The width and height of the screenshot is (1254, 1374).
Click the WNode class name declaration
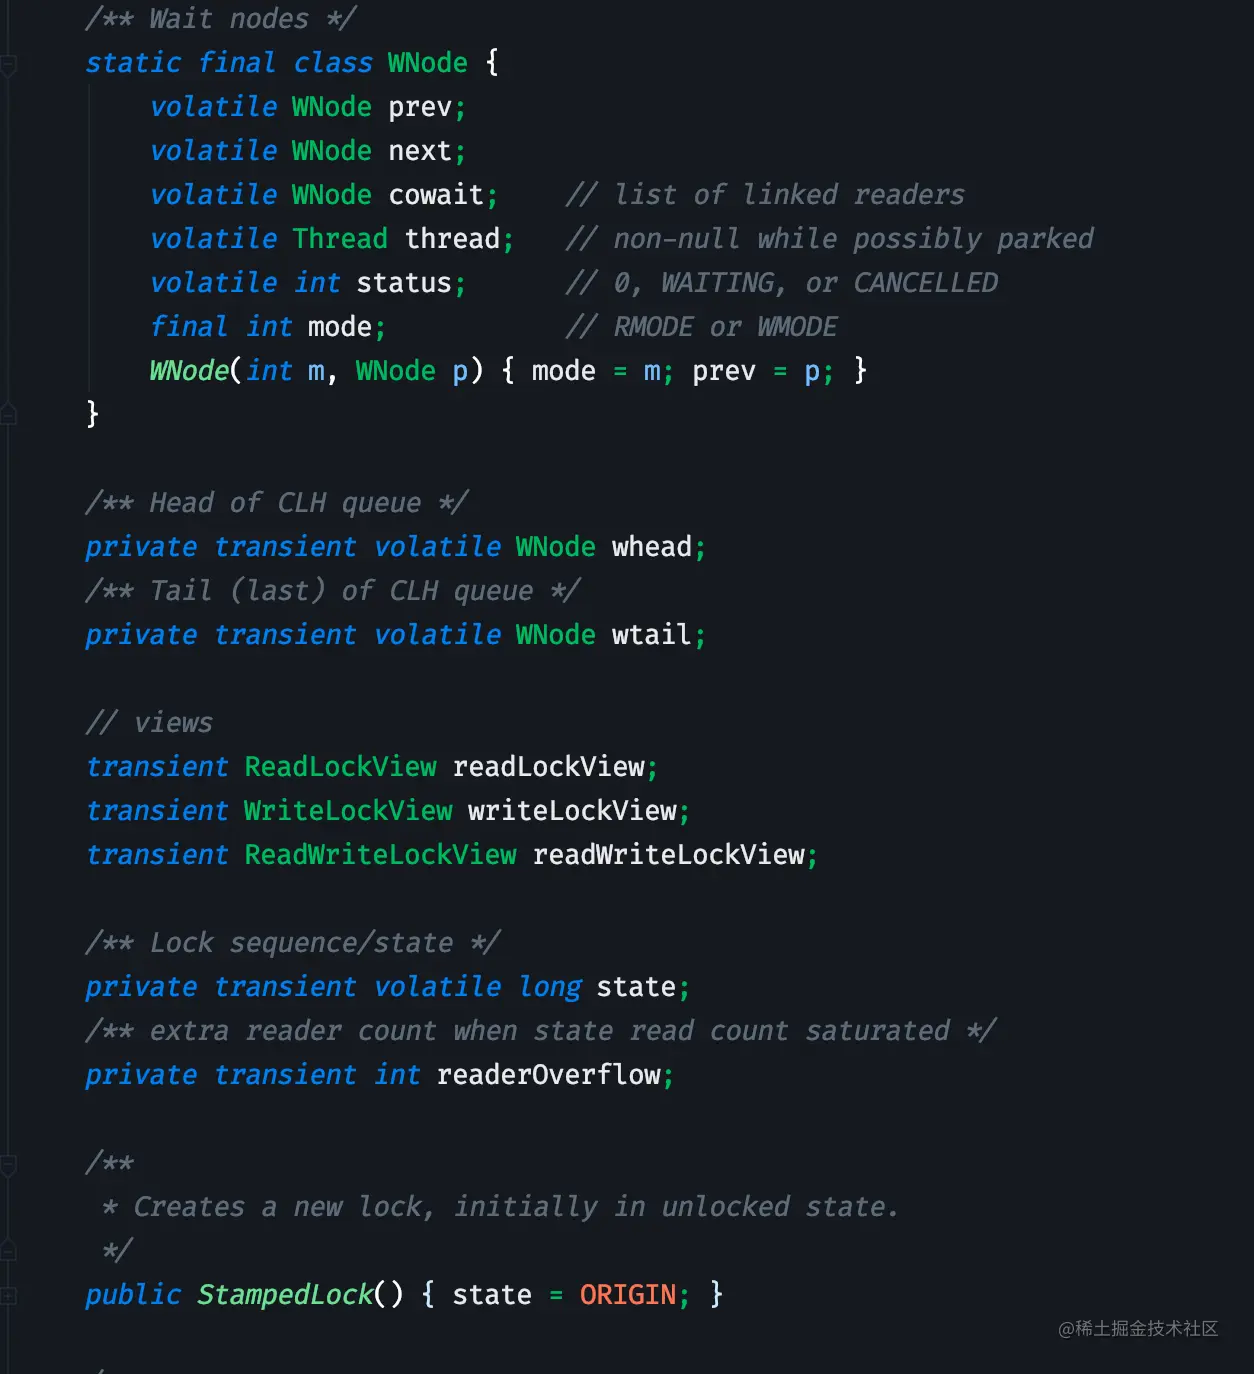point(427,63)
